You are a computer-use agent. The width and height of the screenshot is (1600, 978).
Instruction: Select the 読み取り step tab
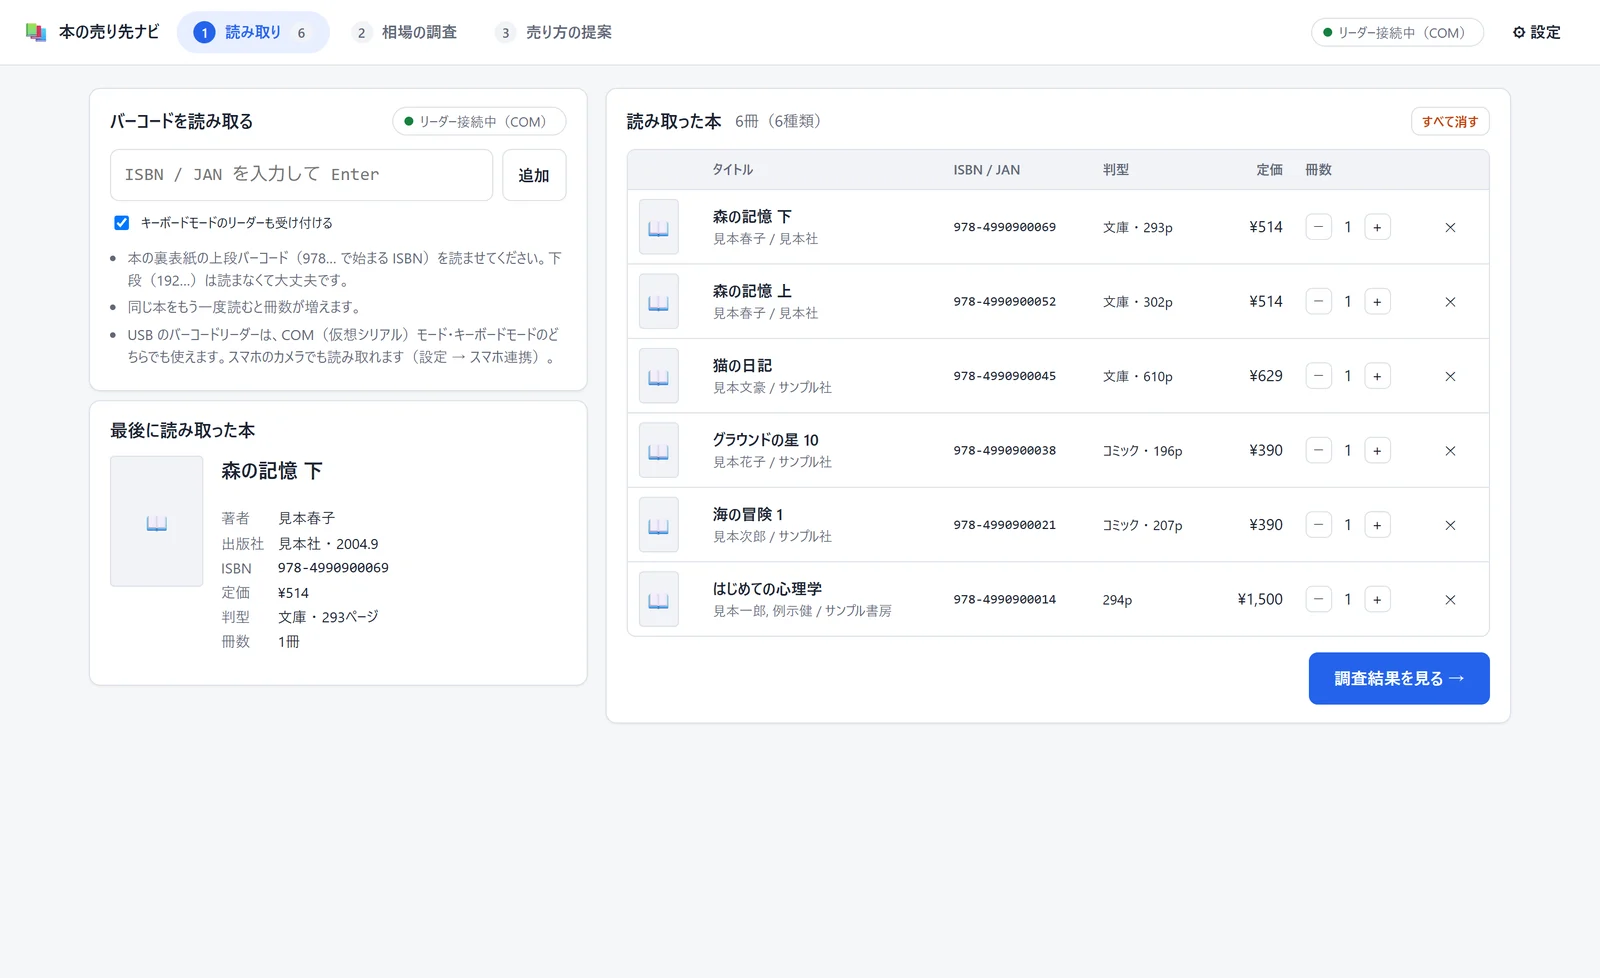click(253, 33)
